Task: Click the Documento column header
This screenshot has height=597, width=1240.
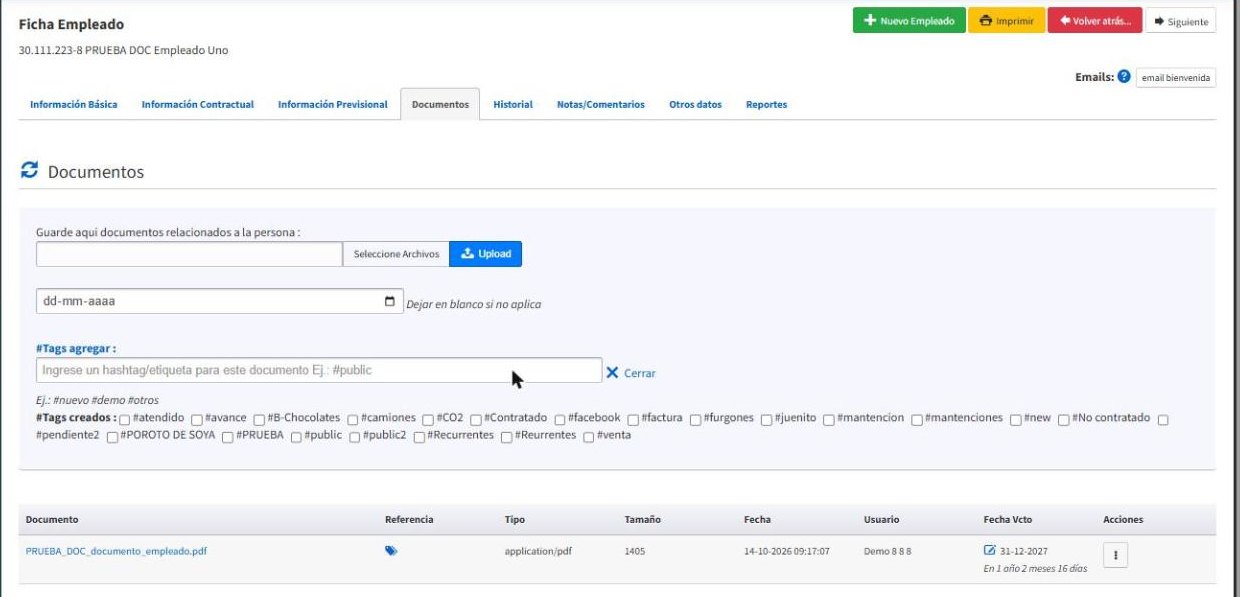Action: coord(52,520)
